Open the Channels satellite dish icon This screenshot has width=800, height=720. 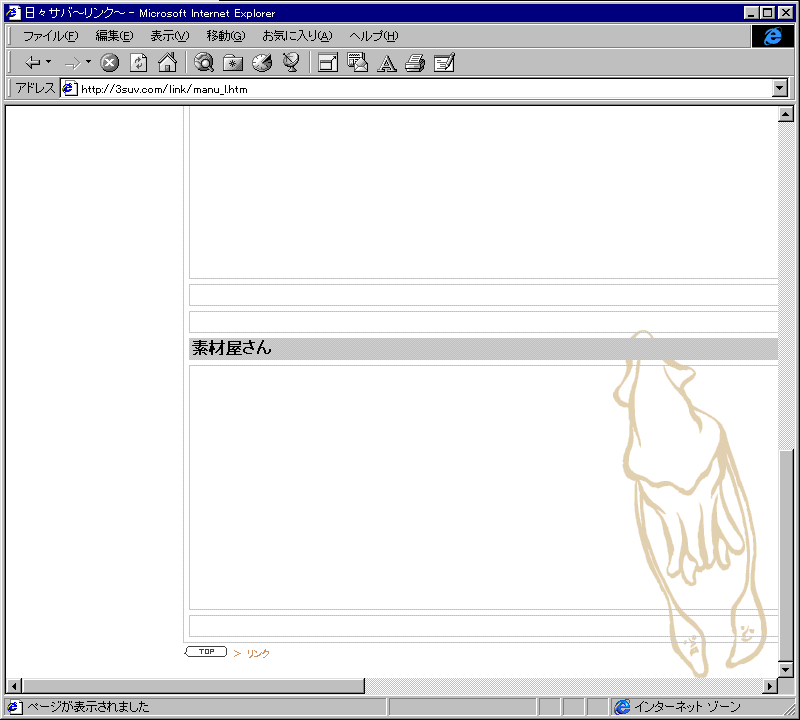tap(291, 63)
